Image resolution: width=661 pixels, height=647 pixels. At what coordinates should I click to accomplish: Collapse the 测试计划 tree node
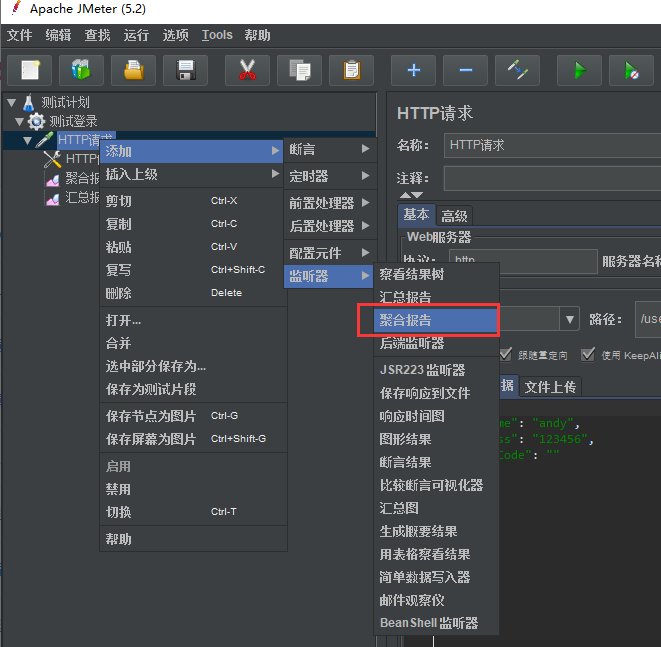coord(11,102)
